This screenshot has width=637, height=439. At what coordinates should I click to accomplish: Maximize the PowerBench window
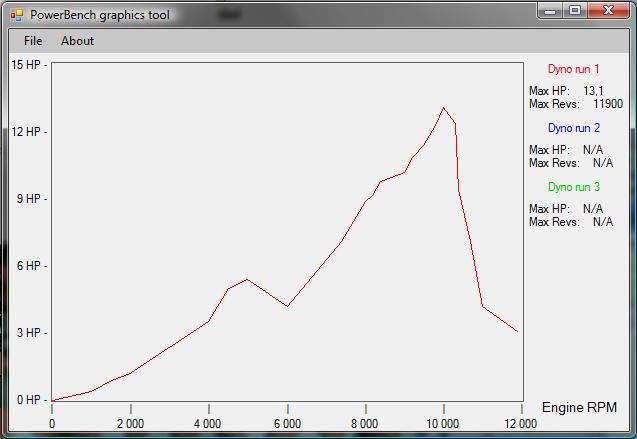(575, 10)
